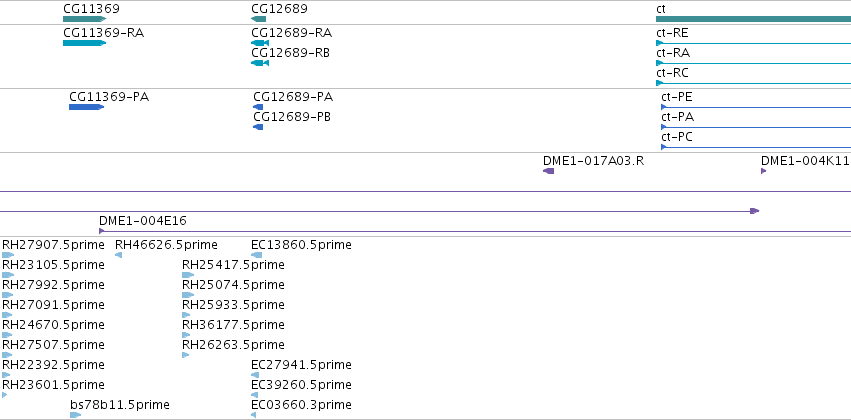
Task: Click the CG12689-RB transcript glyph
Action: click(x=260, y=63)
